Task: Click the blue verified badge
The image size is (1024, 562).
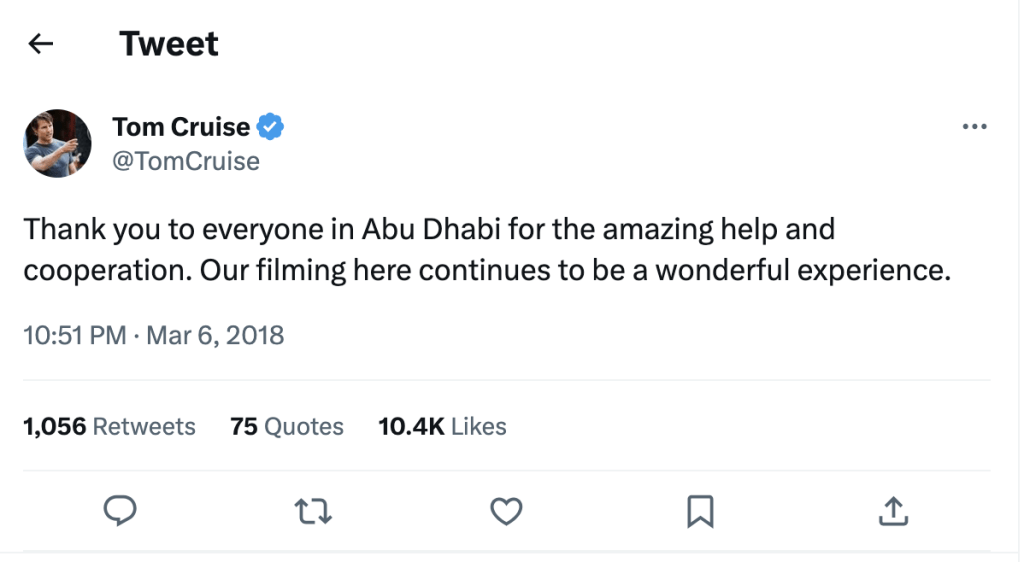Action: coord(271,127)
